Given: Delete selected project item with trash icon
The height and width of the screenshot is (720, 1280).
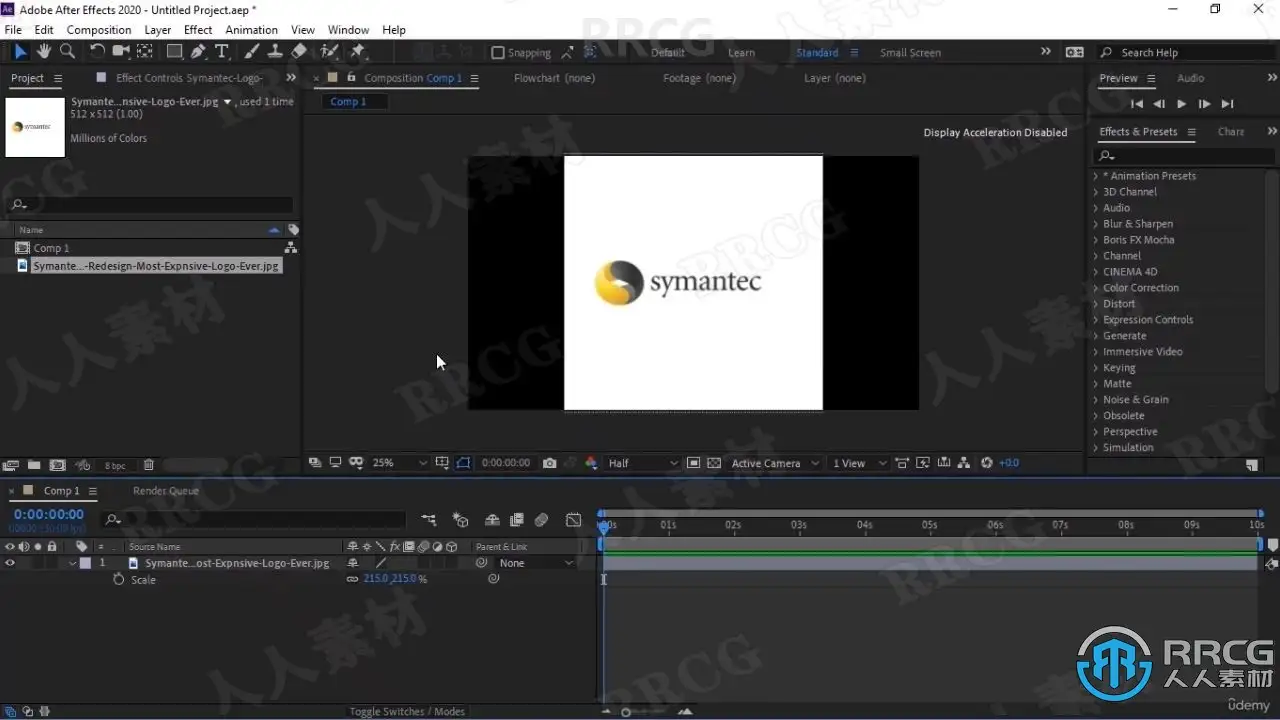Looking at the screenshot, I should 149,465.
